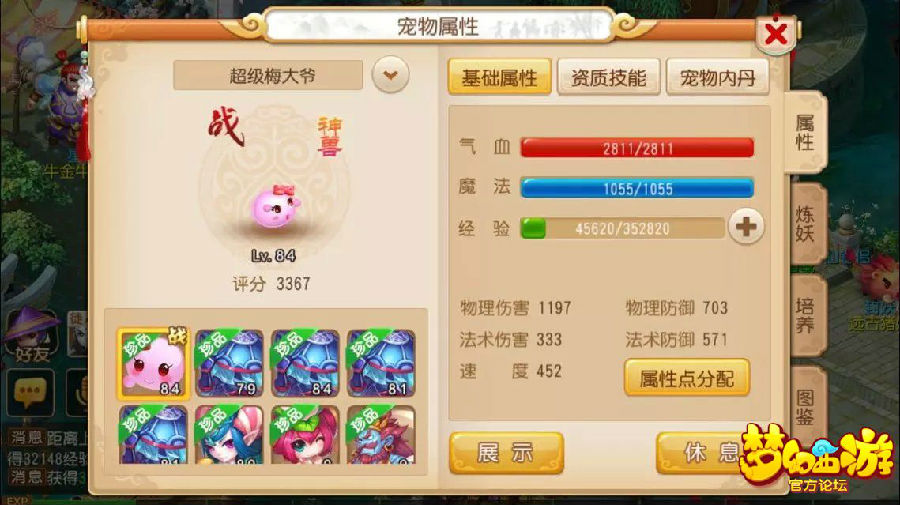
Task: Switch to the 培养 side tab
Action: click(805, 314)
